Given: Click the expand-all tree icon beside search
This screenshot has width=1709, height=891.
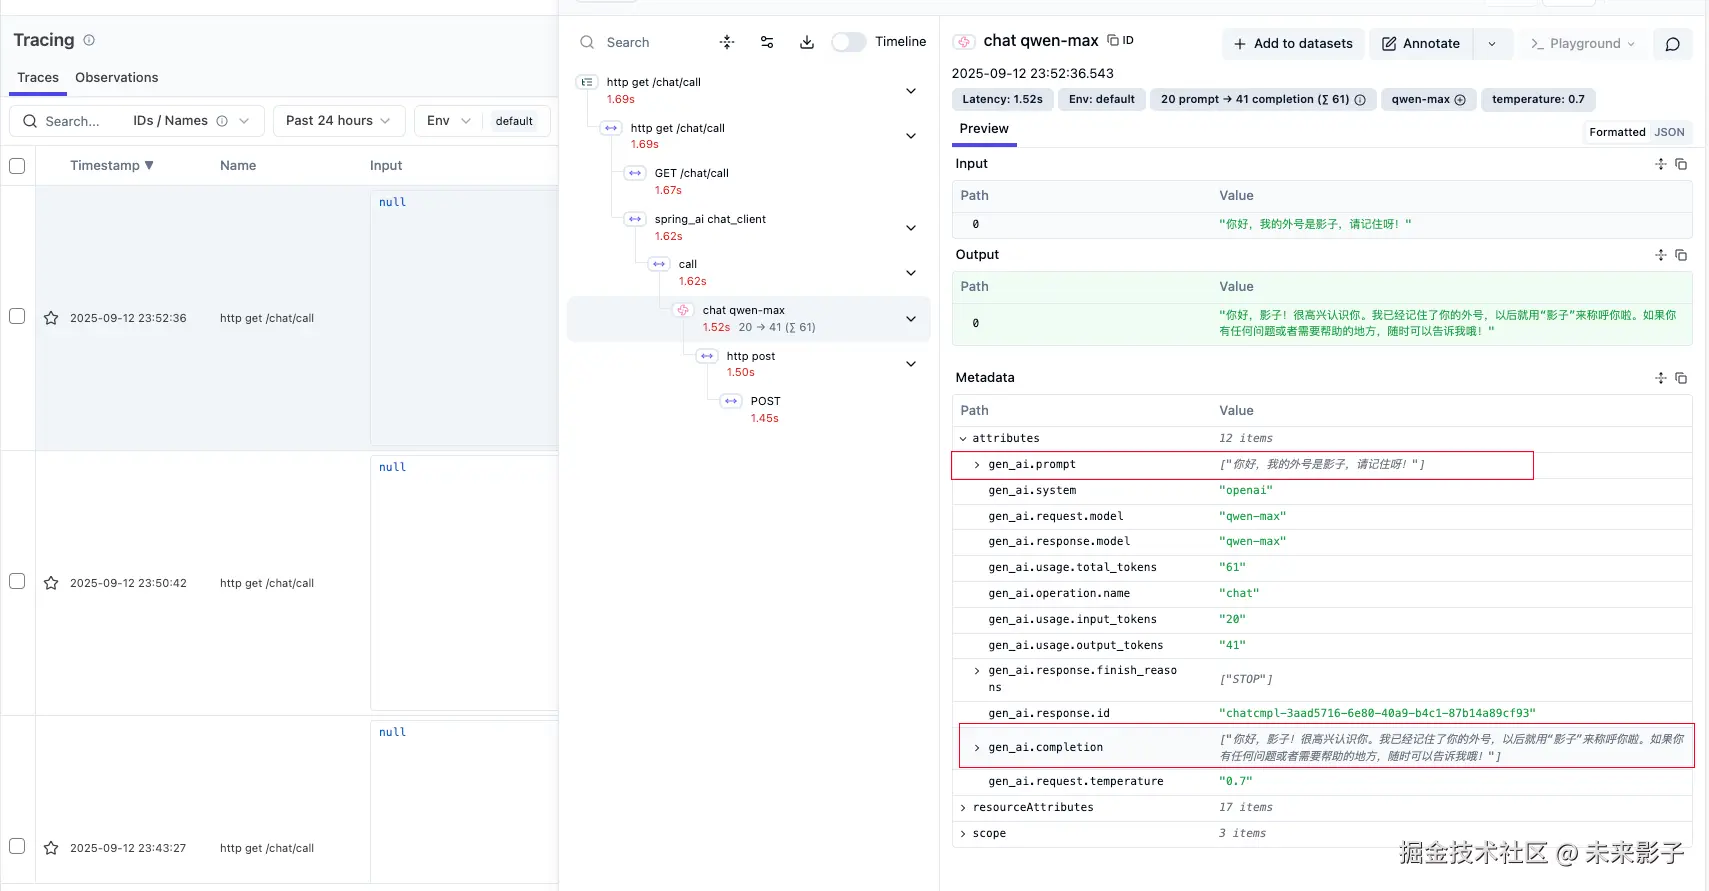Looking at the screenshot, I should 727,42.
